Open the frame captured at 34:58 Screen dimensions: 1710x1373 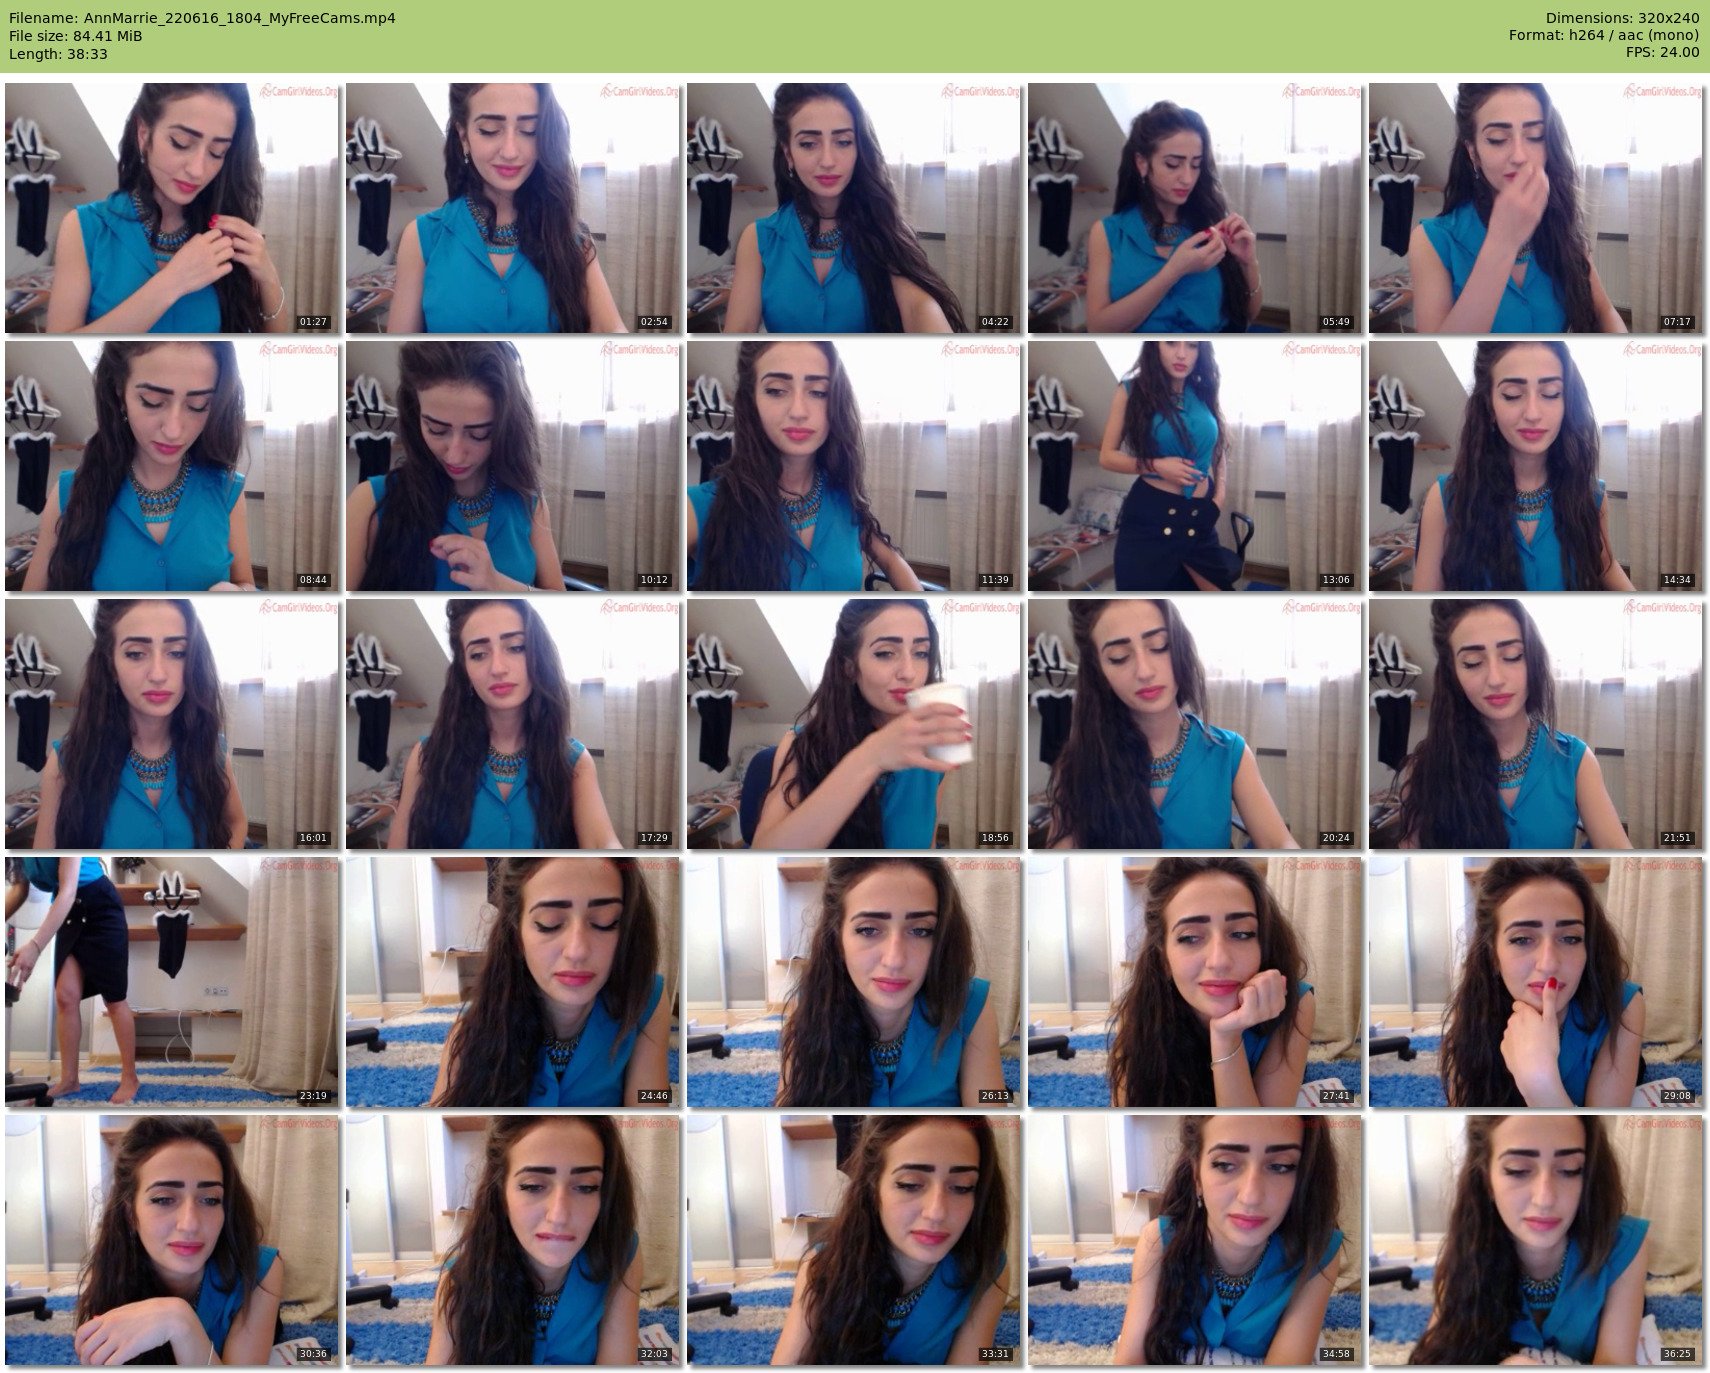click(1195, 1240)
